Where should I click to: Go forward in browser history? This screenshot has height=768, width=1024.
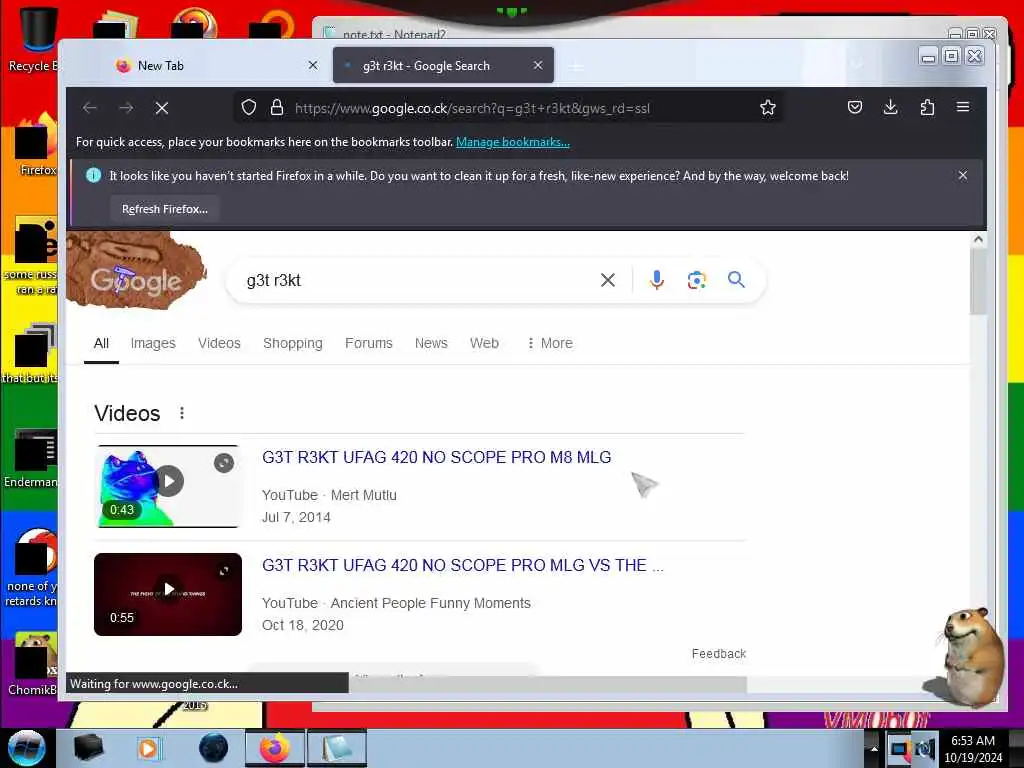(x=126, y=108)
